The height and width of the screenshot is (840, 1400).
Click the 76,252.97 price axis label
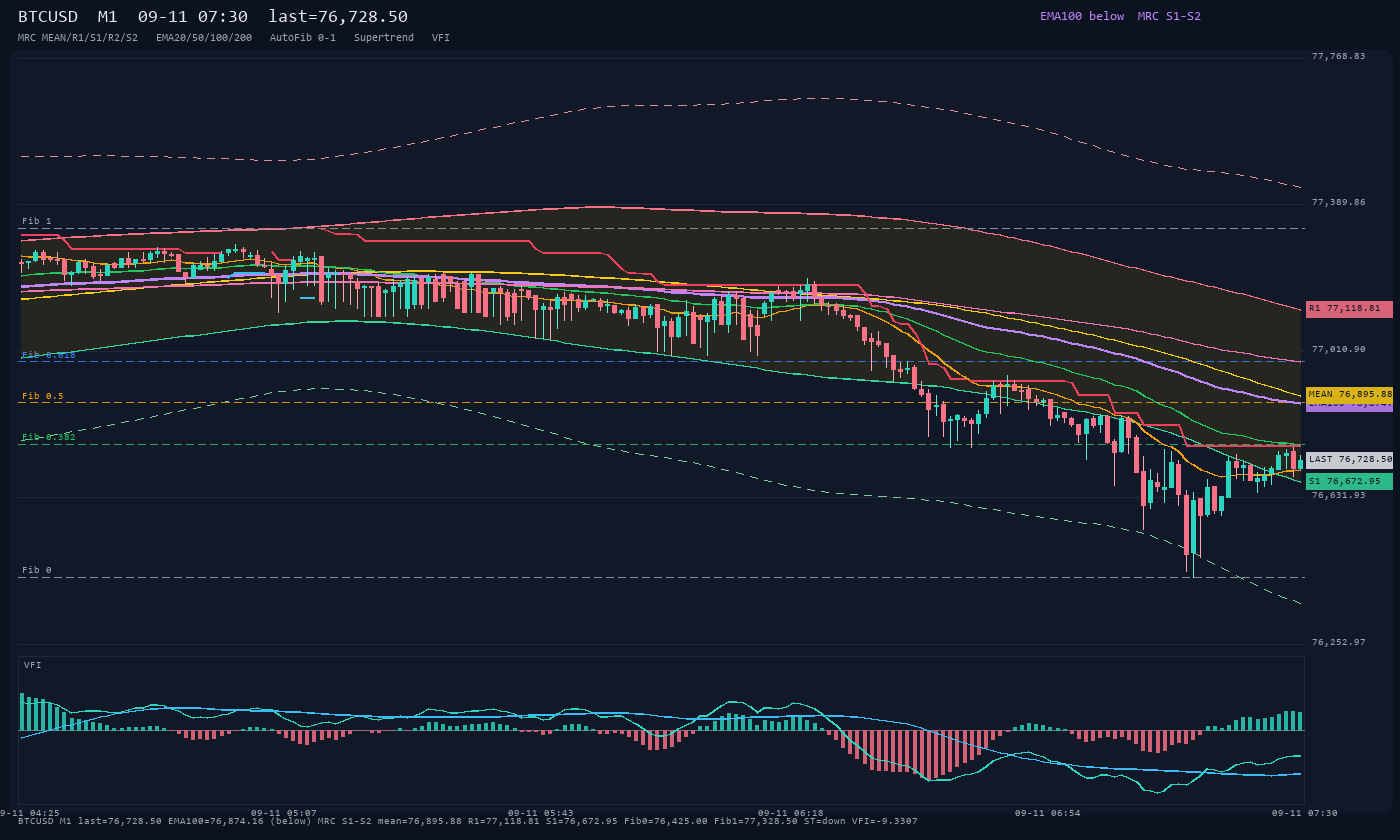(x=1338, y=642)
